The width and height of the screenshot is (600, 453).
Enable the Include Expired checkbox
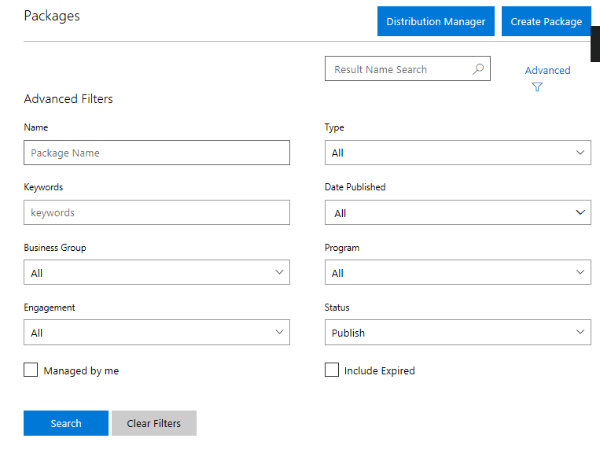click(x=332, y=370)
